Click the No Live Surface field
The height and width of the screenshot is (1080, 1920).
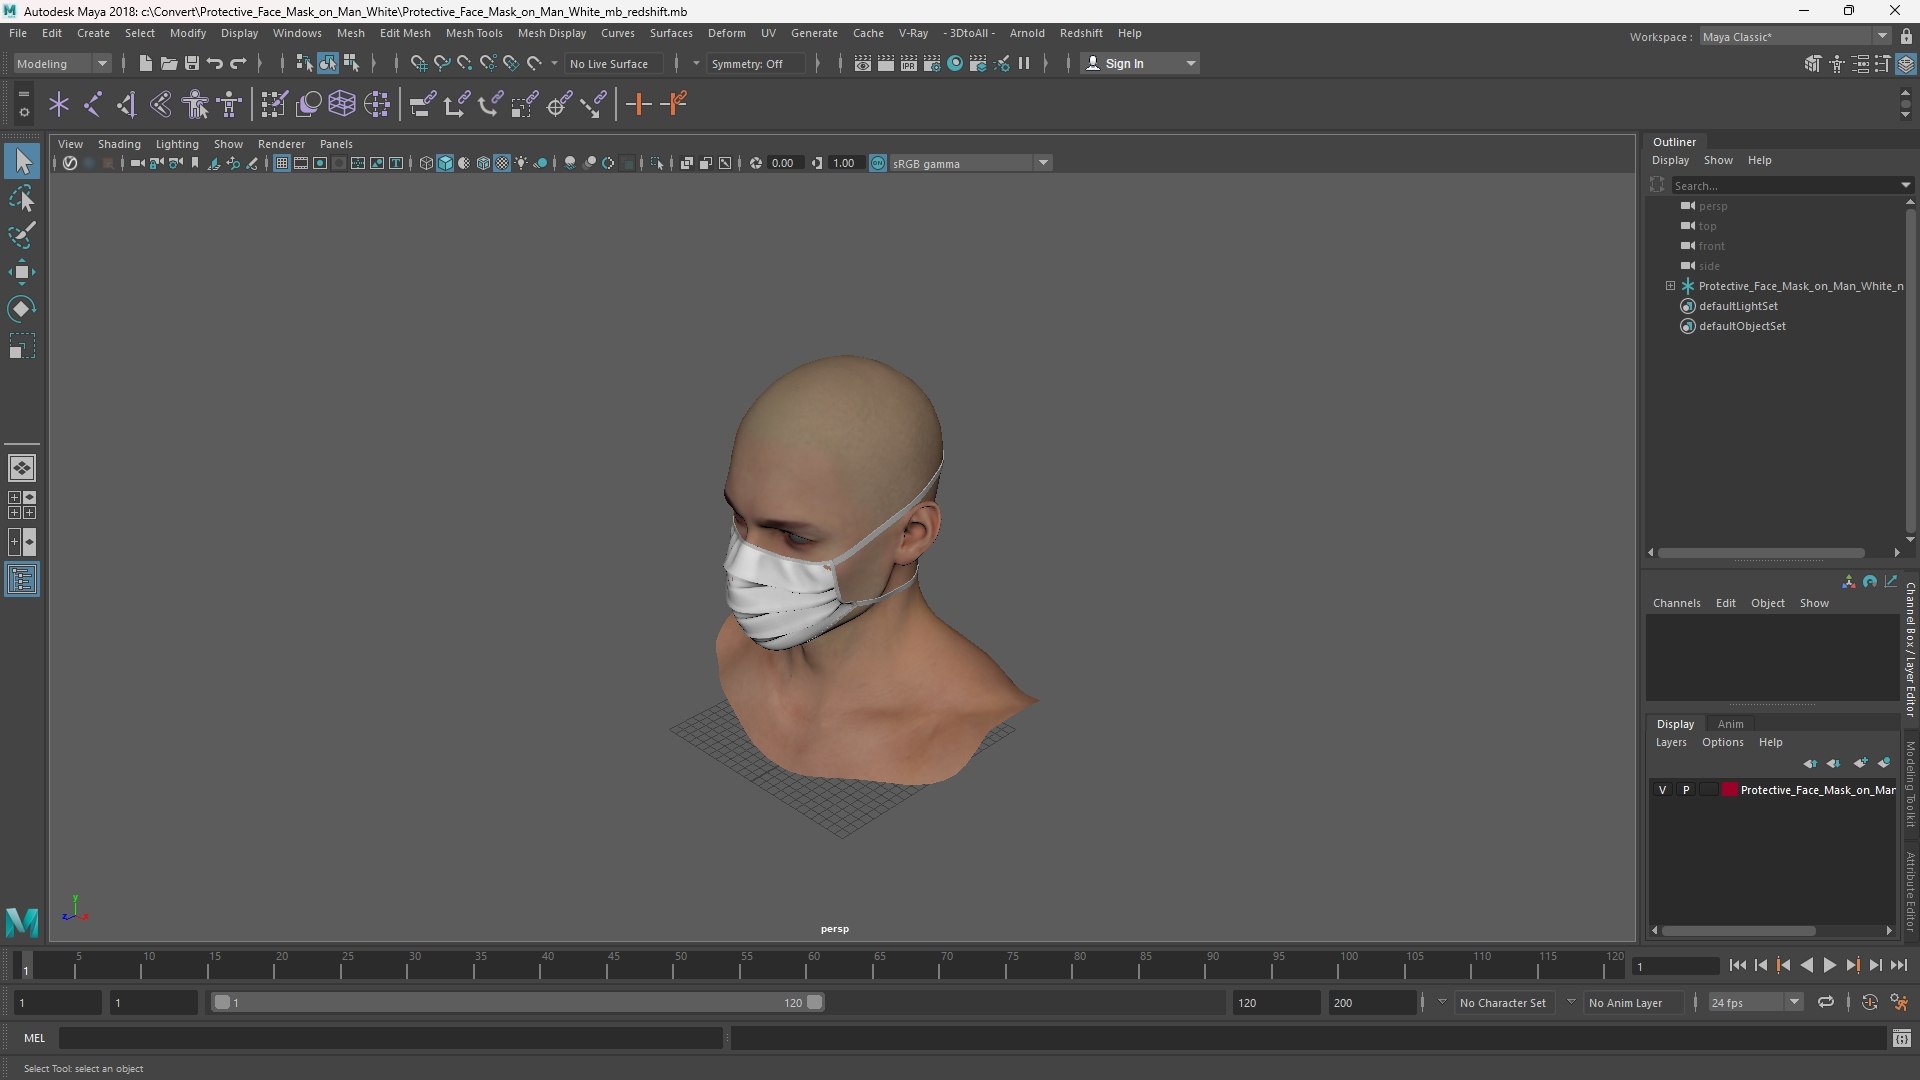pos(612,63)
